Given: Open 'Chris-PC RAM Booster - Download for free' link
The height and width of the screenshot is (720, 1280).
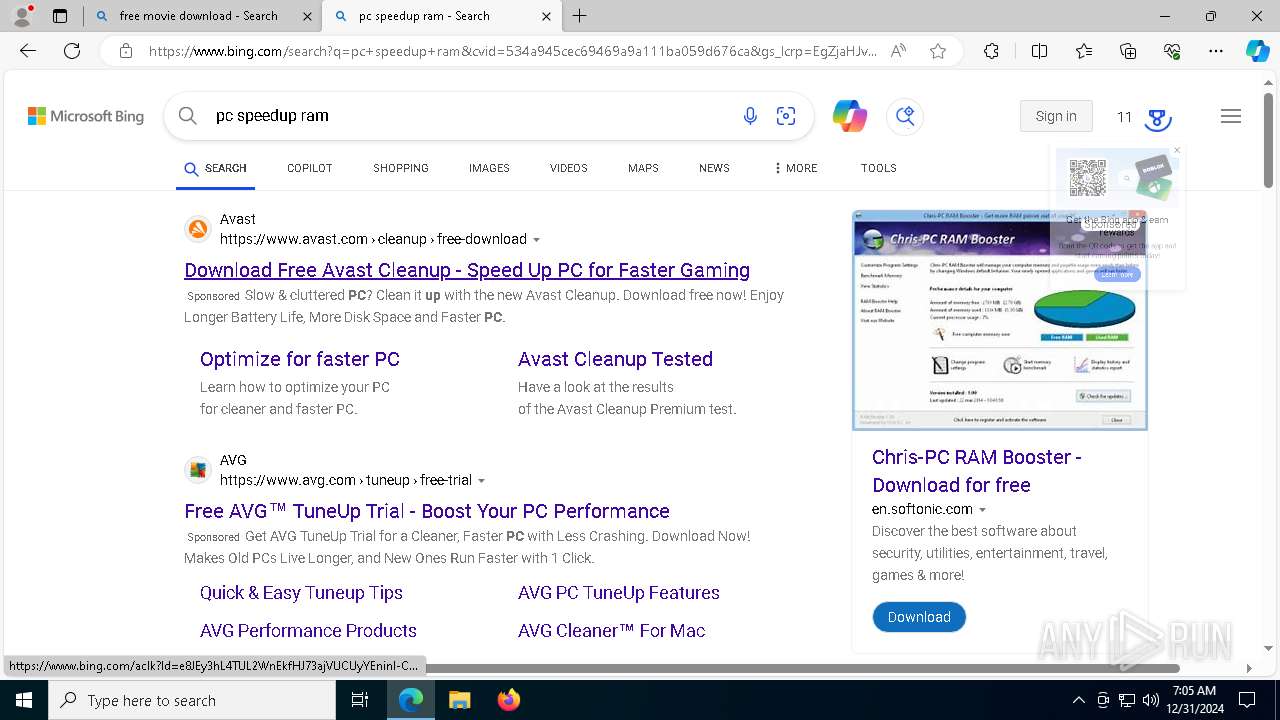Looking at the screenshot, I should (x=976, y=471).
